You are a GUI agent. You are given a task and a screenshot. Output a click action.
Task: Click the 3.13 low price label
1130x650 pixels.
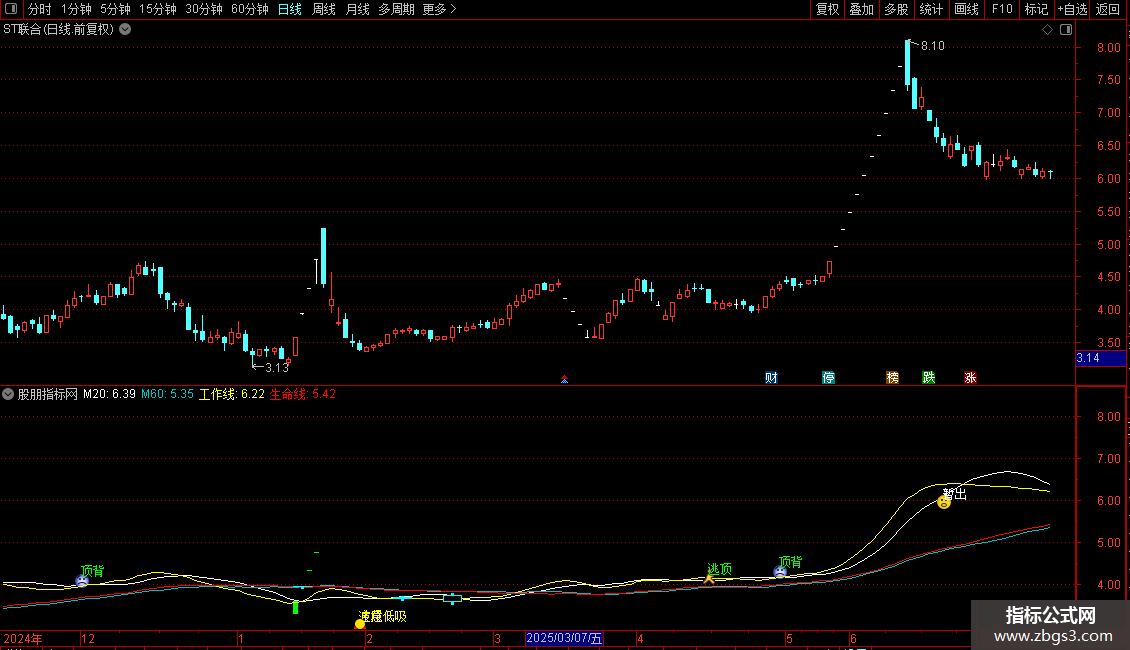[x=277, y=368]
